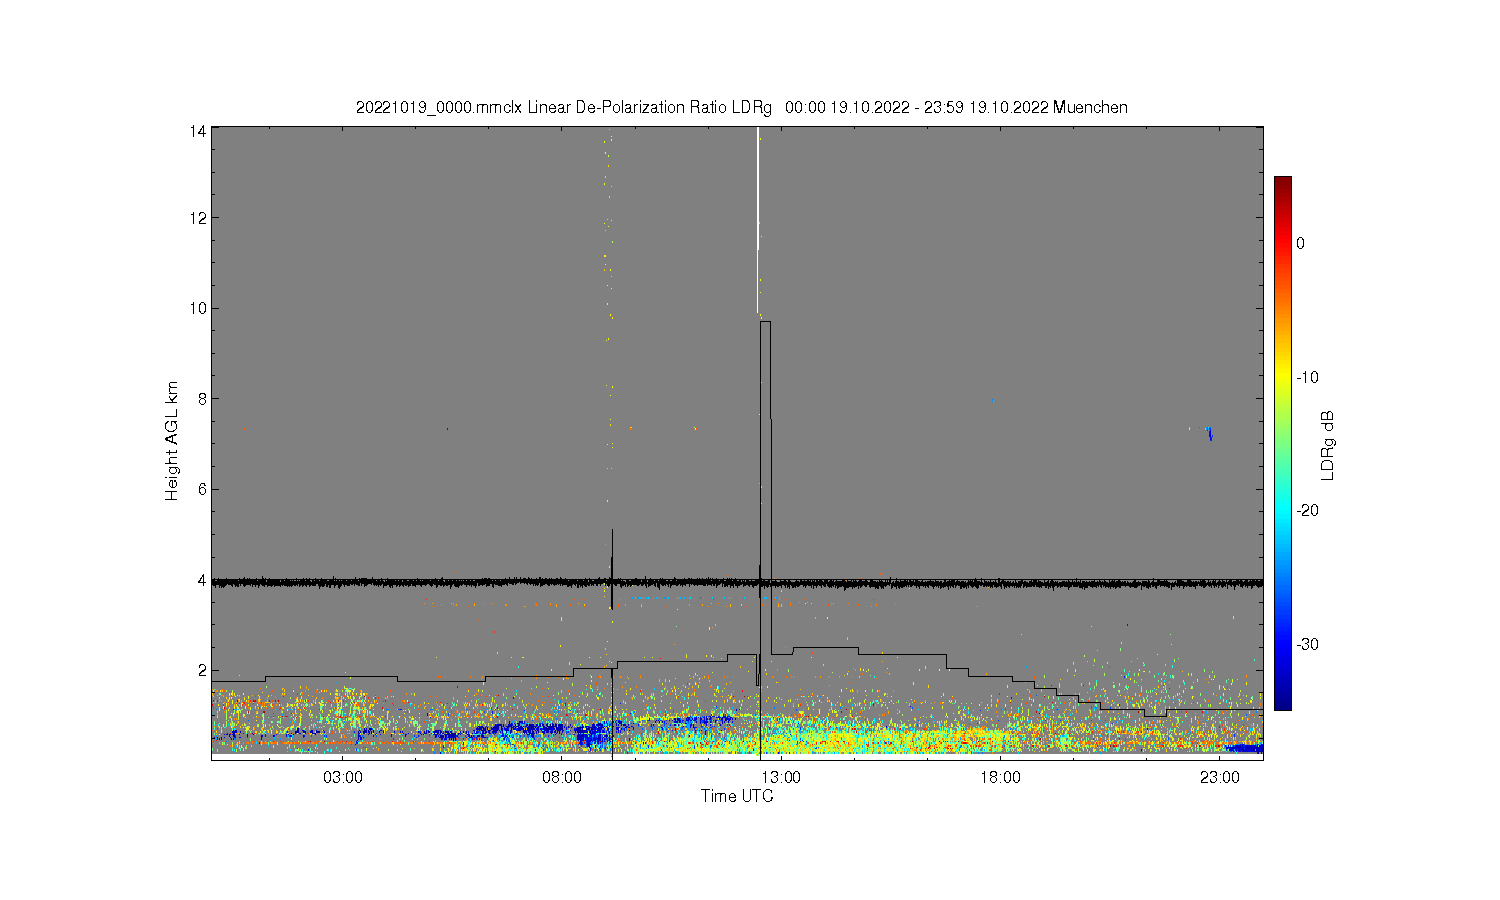The height and width of the screenshot is (900, 1500).
Task: Click the colorbar tick label '-30'
Action: [1308, 644]
